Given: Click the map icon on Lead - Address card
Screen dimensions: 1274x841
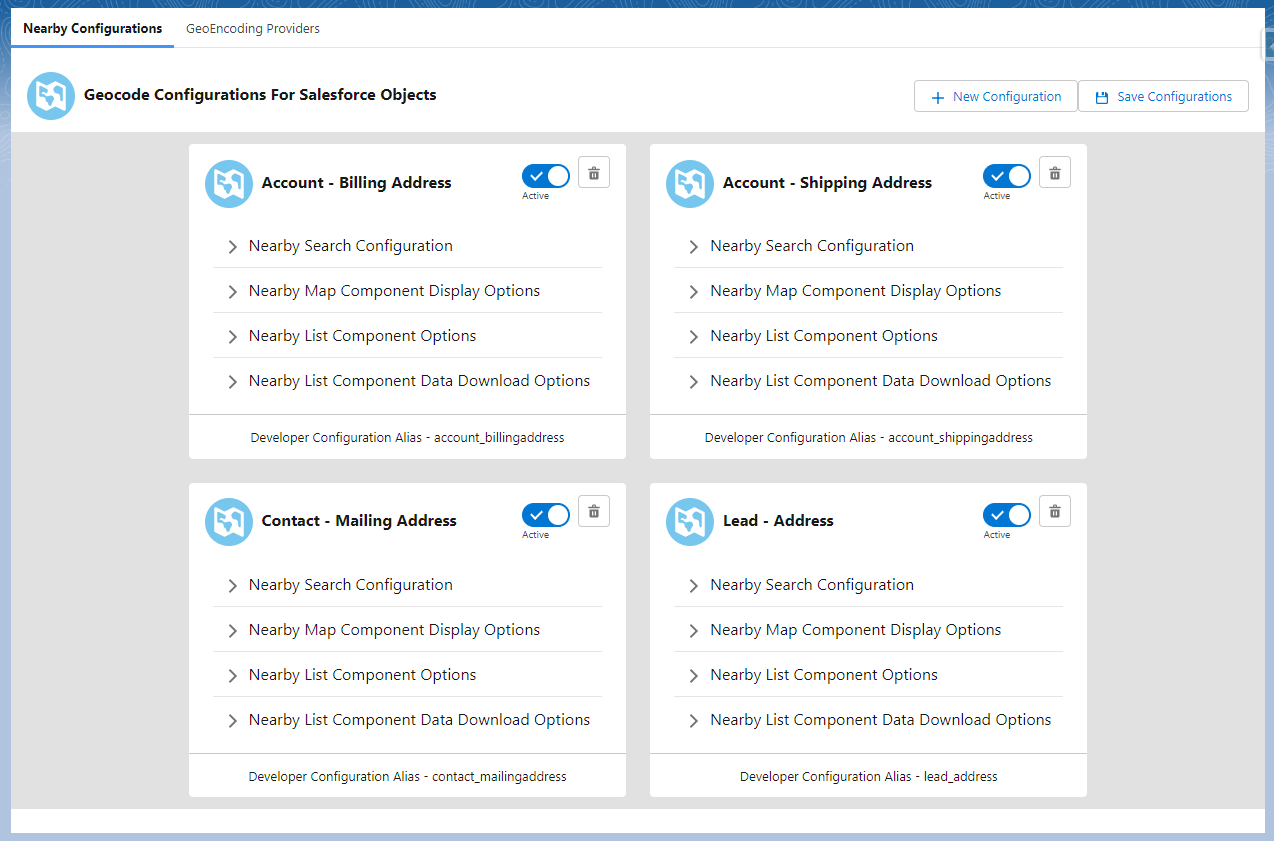Looking at the screenshot, I should (x=689, y=522).
